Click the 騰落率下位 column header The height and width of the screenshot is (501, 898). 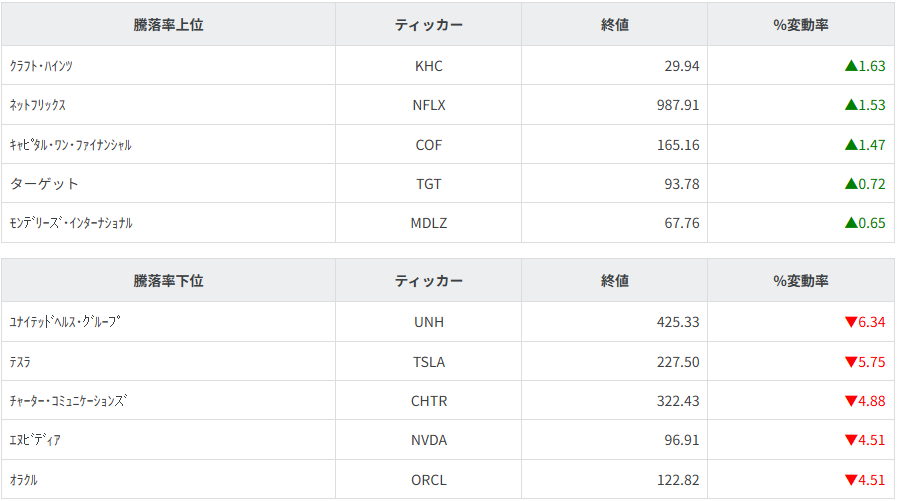coord(168,281)
